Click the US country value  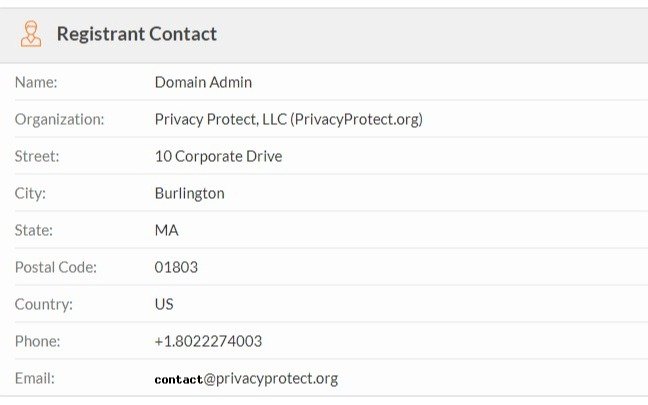[x=164, y=304]
